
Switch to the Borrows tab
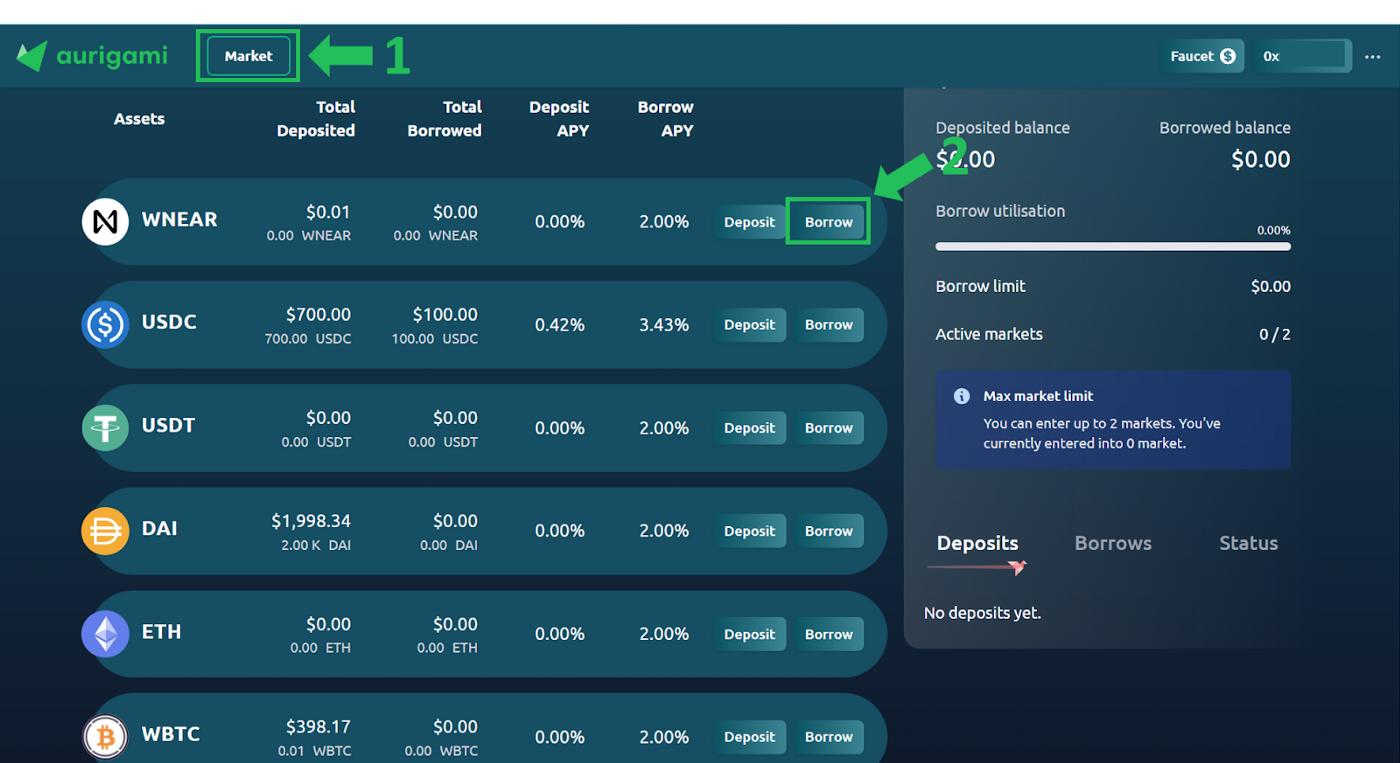click(1113, 543)
